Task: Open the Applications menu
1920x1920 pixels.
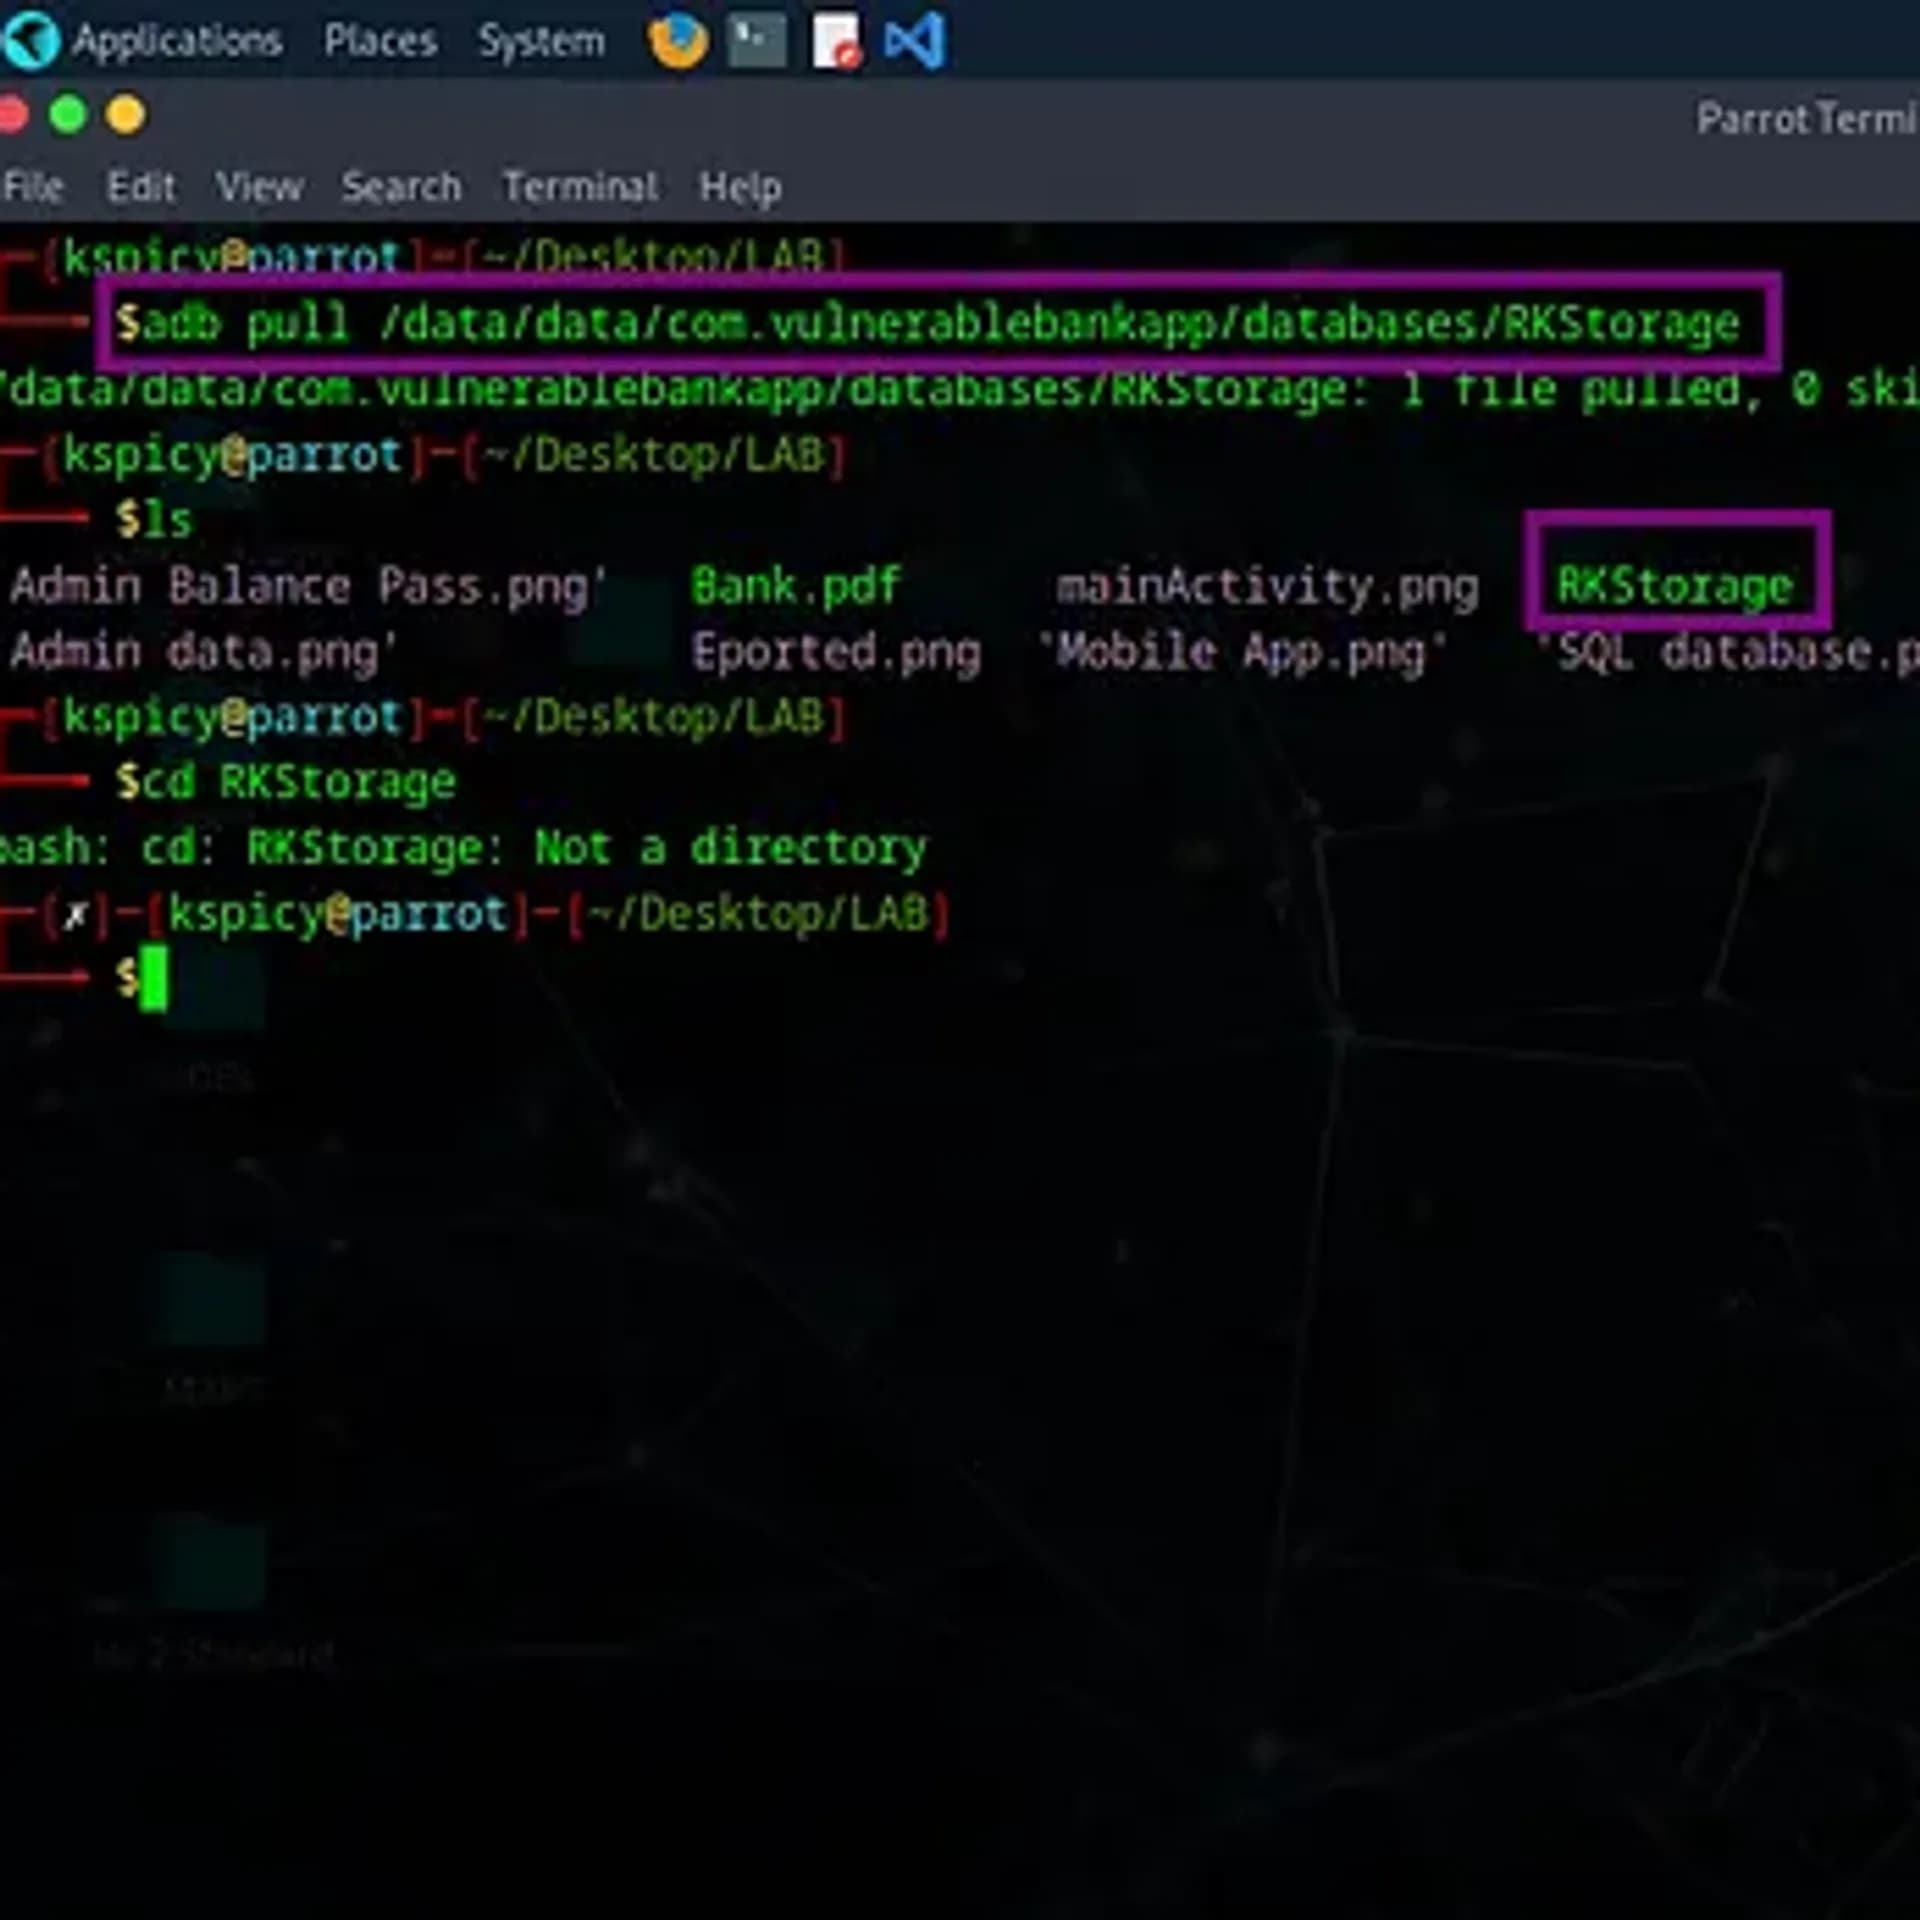Action: tap(178, 42)
